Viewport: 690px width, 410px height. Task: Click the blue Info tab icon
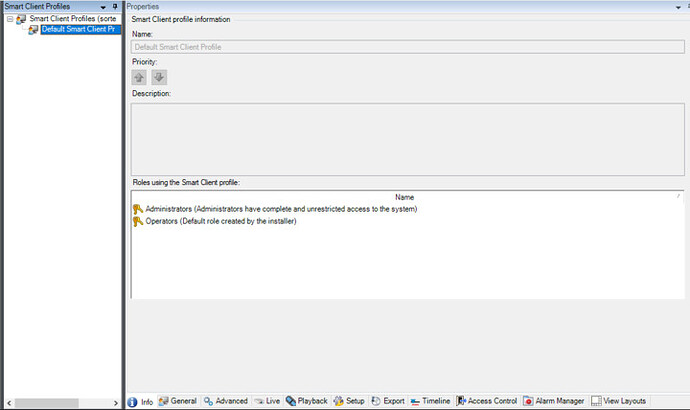tap(132, 402)
